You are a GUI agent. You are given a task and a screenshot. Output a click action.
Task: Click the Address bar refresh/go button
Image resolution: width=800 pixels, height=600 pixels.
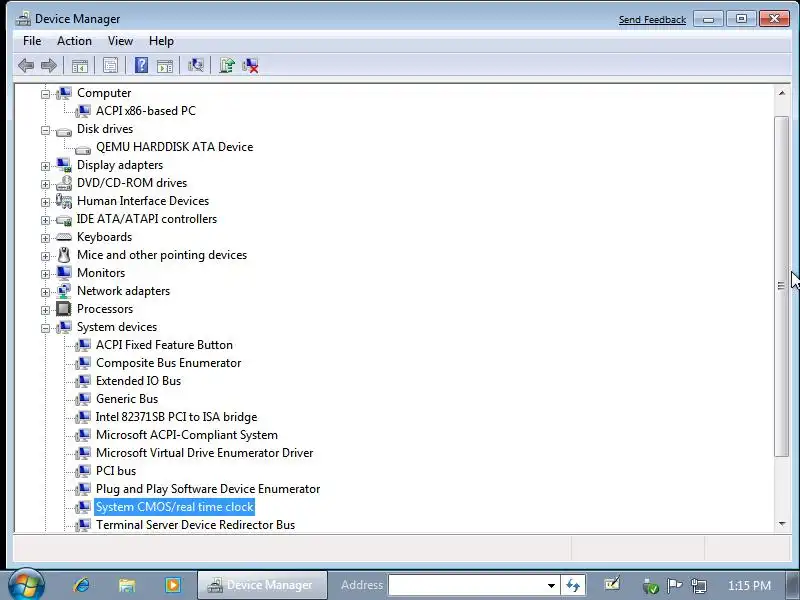click(573, 585)
